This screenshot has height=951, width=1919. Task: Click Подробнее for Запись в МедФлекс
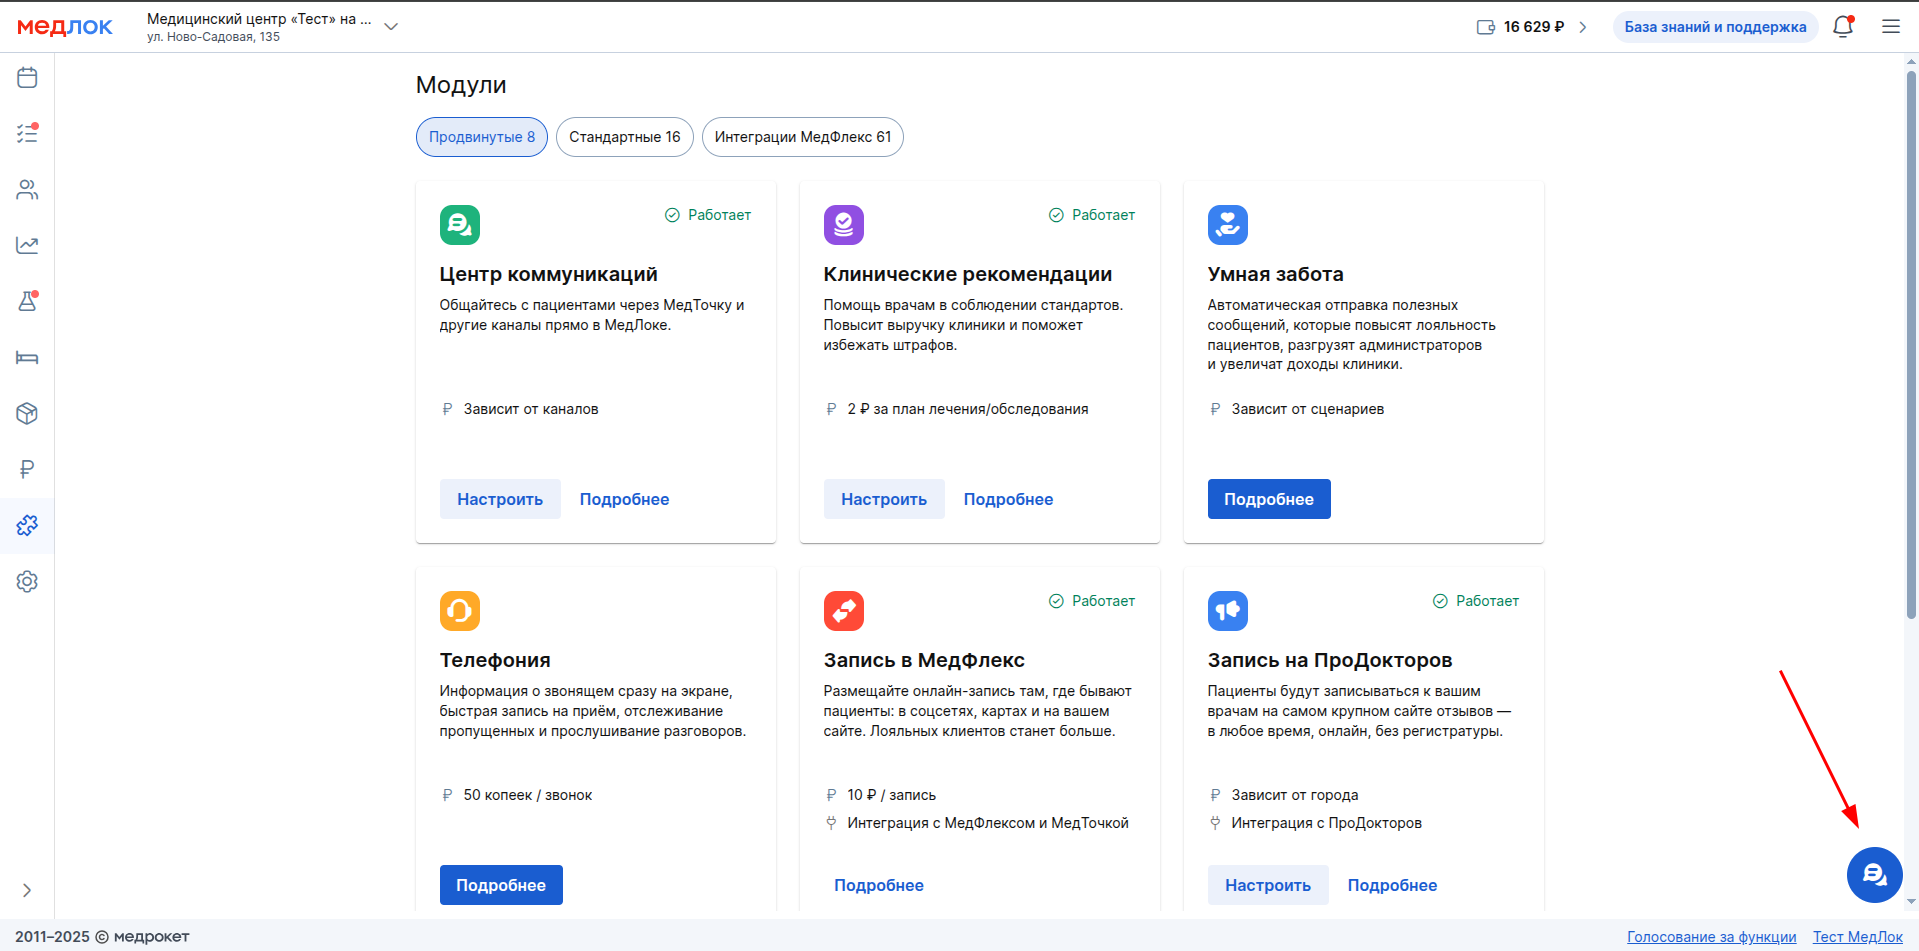[879, 885]
